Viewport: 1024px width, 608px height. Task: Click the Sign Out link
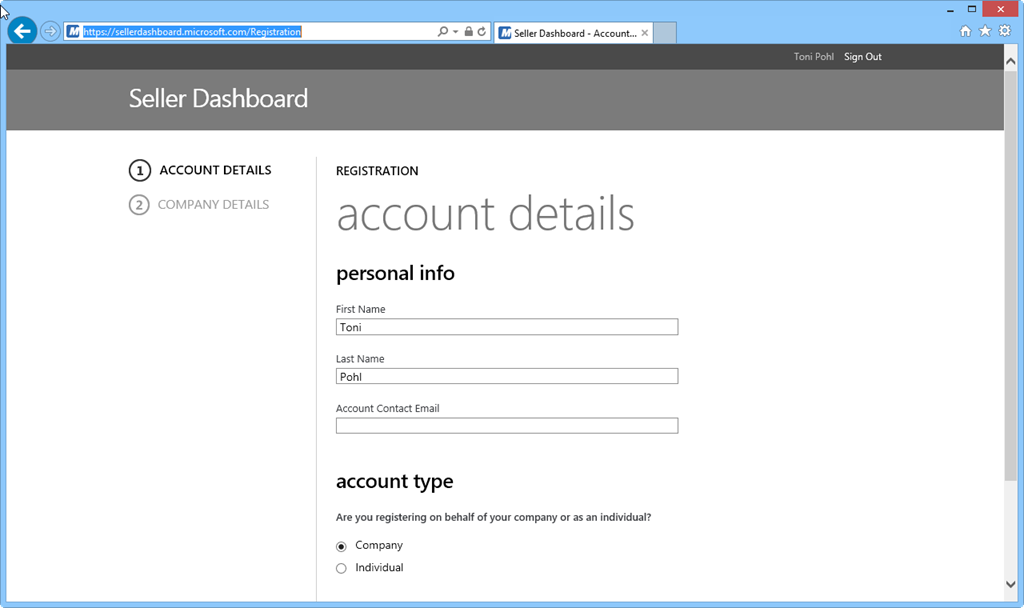[x=862, y=57]
